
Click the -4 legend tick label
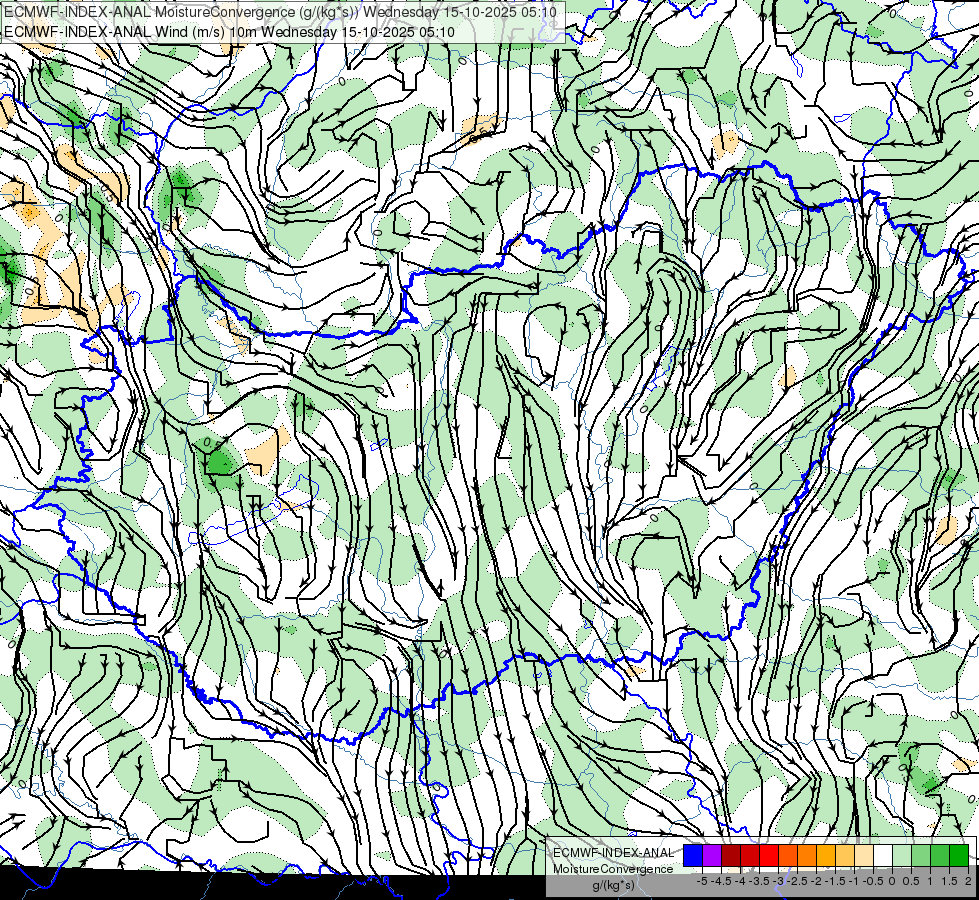tap(740, 881)
